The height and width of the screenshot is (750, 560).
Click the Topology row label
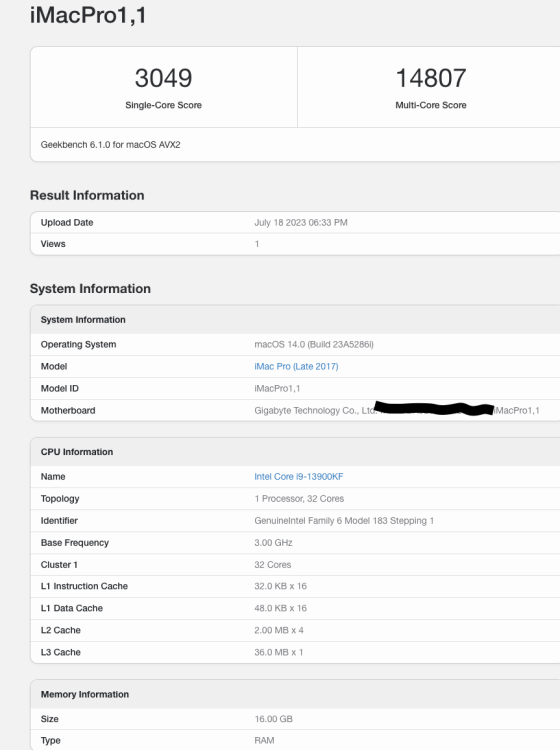click(60, 498)
